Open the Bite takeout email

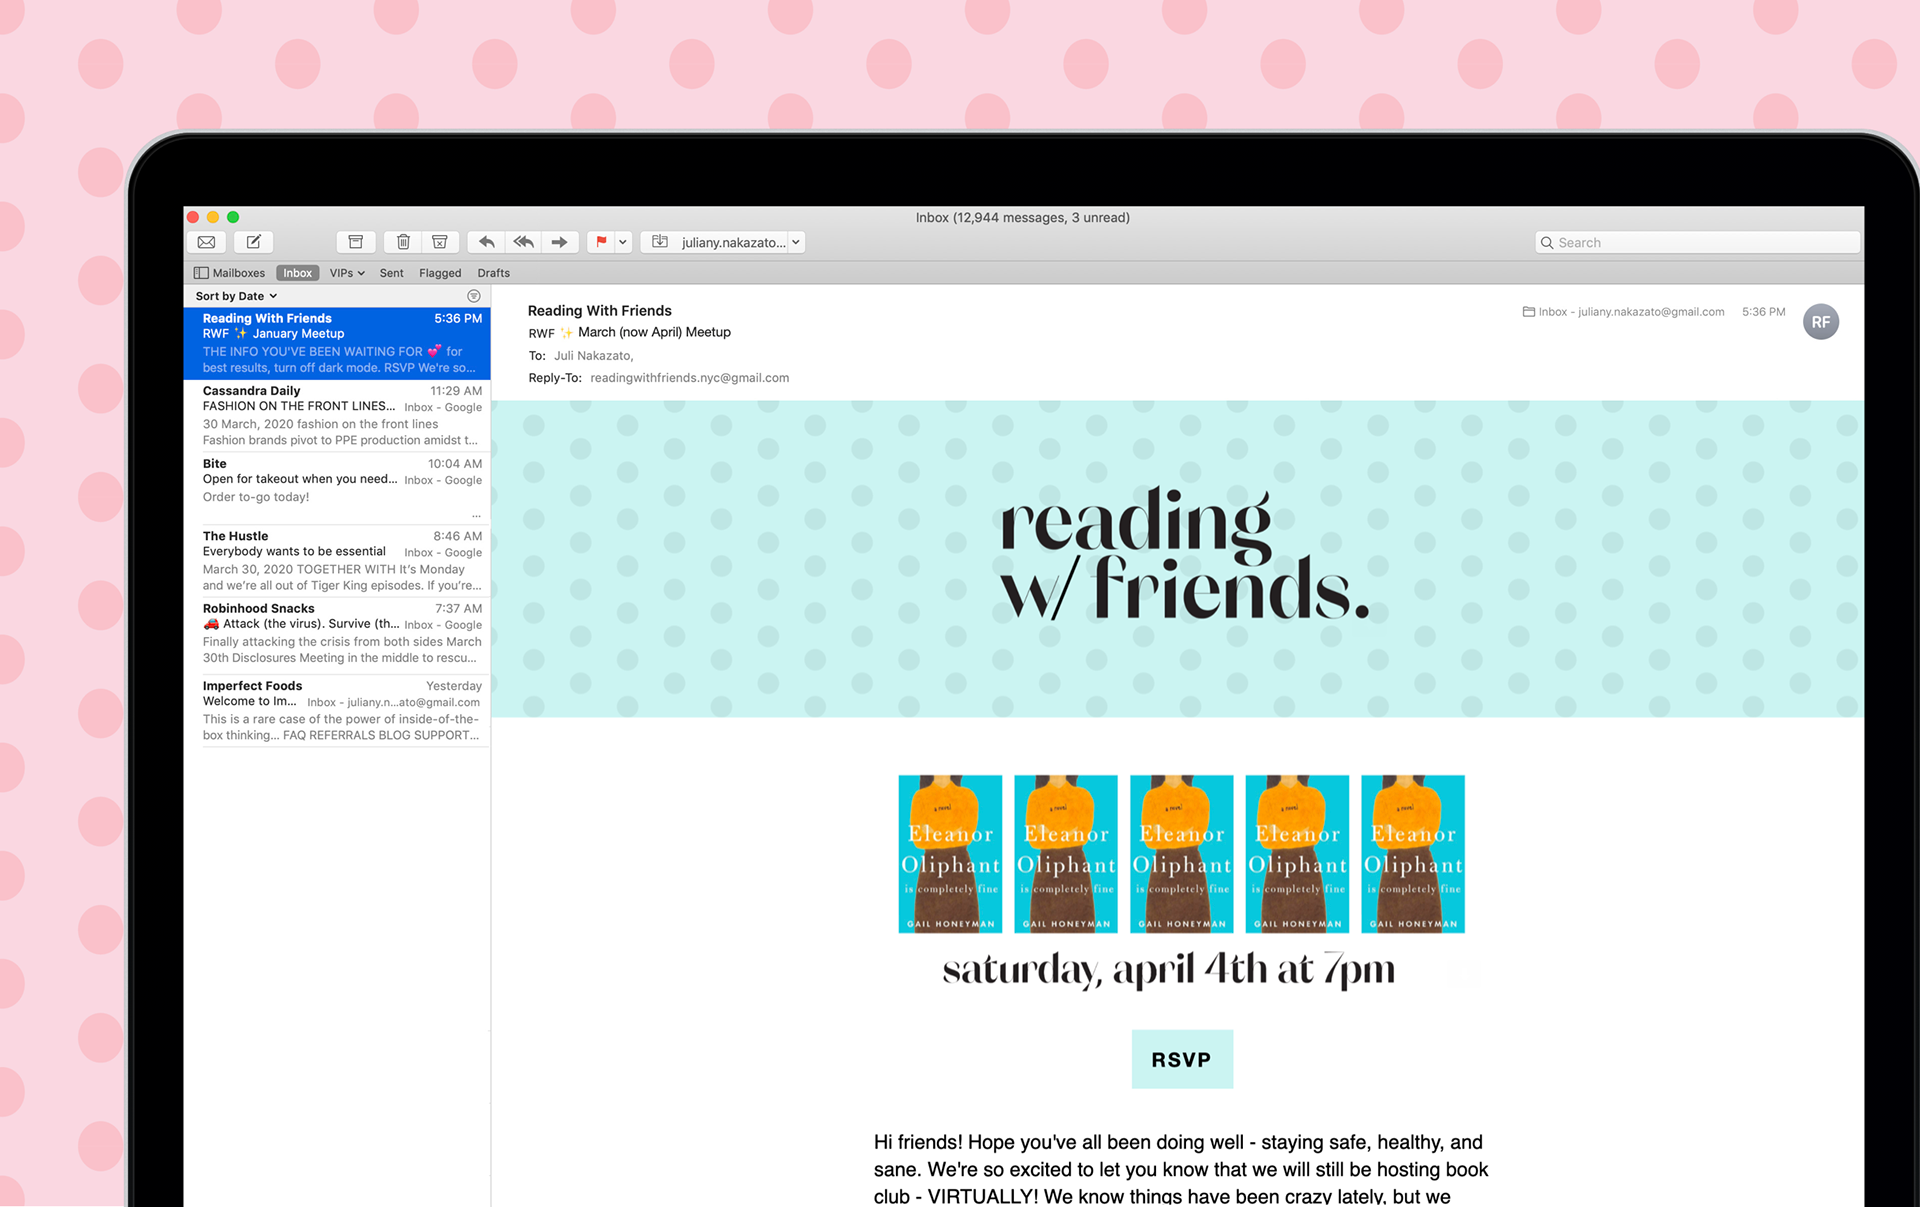(337, 488)
